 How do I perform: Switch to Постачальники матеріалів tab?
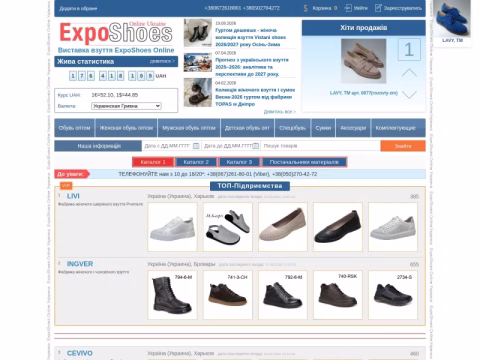coord(304,162)
